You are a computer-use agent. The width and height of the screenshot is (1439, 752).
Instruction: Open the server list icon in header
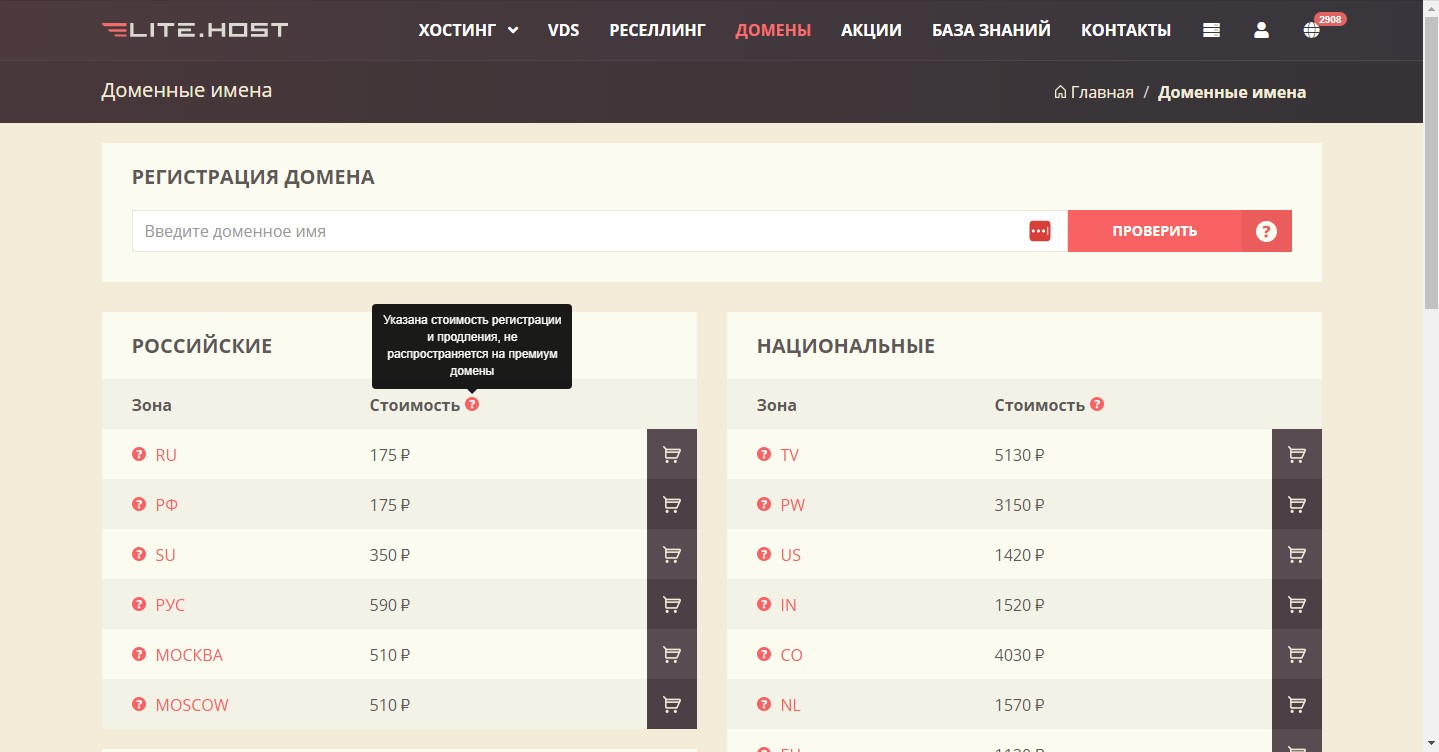pyautogui.click(x=1211, y=30)
